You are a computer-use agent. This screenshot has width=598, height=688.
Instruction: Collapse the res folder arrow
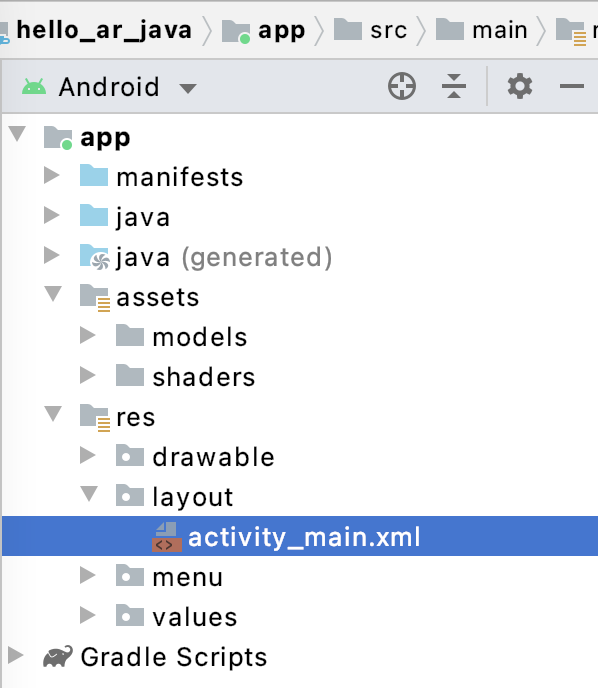[54, 413]
